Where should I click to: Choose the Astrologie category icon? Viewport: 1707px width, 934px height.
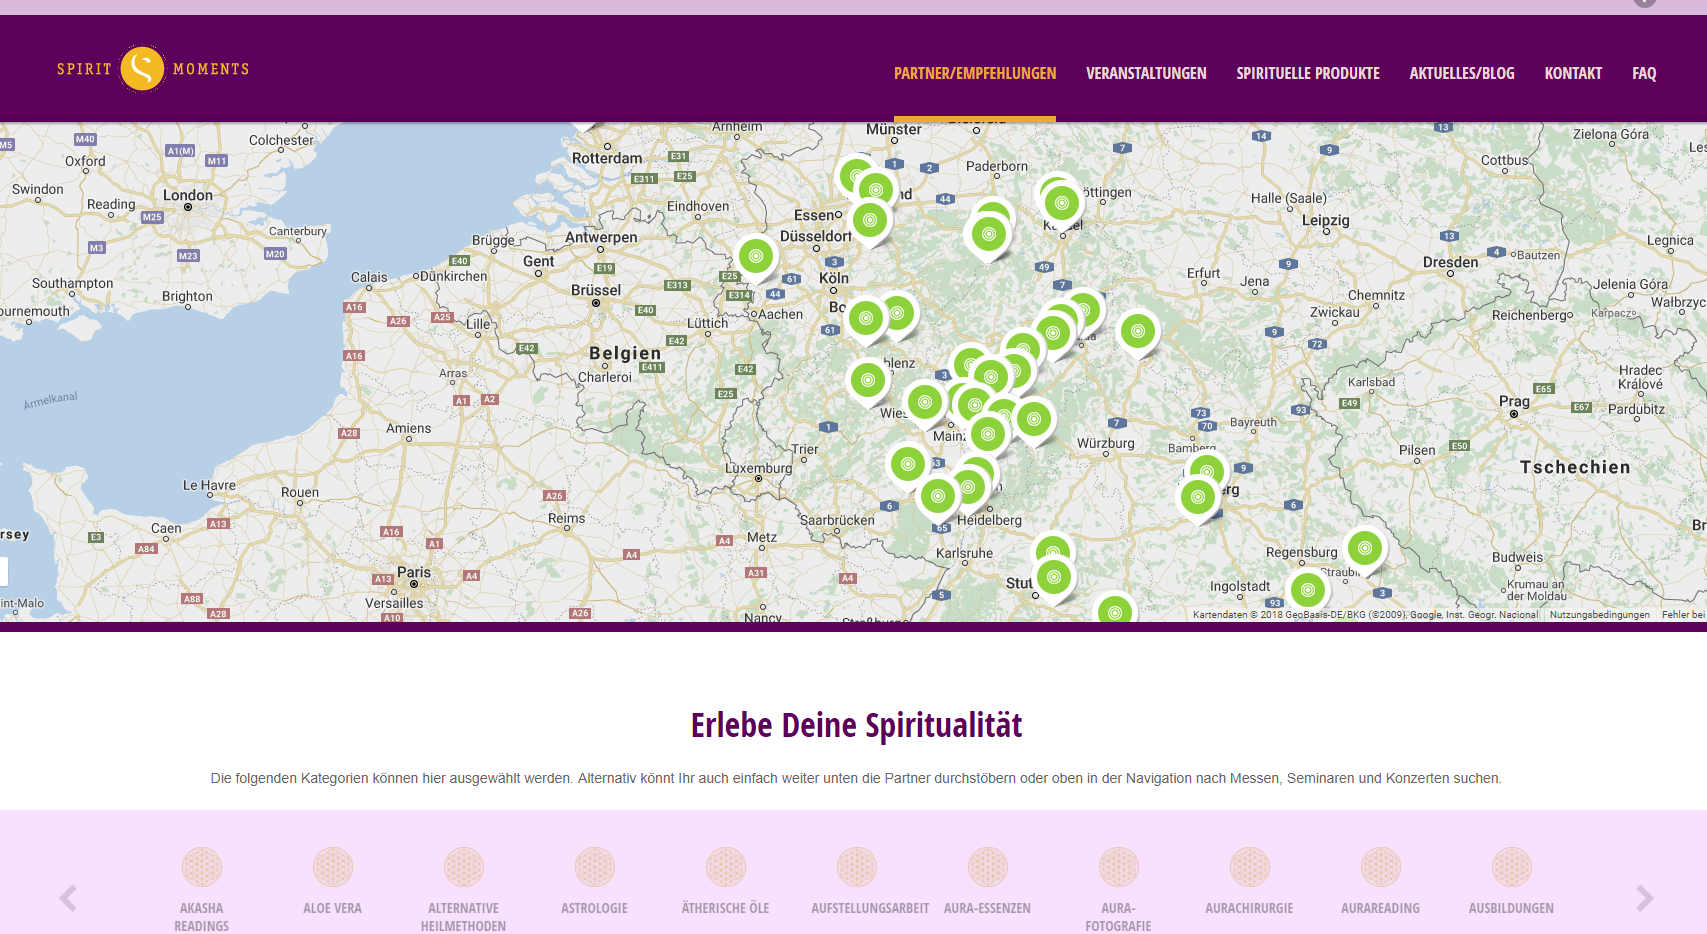click(595, 867)
